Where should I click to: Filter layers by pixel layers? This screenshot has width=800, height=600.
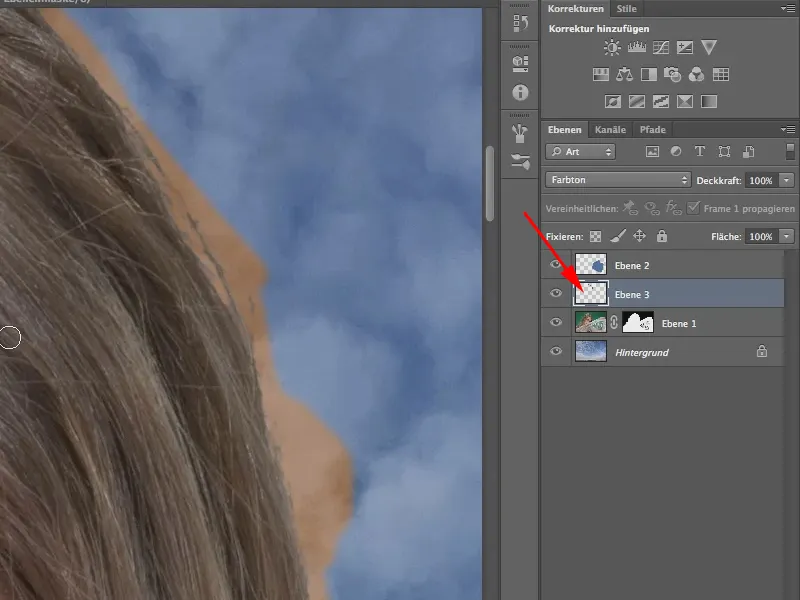click(652, 152)
